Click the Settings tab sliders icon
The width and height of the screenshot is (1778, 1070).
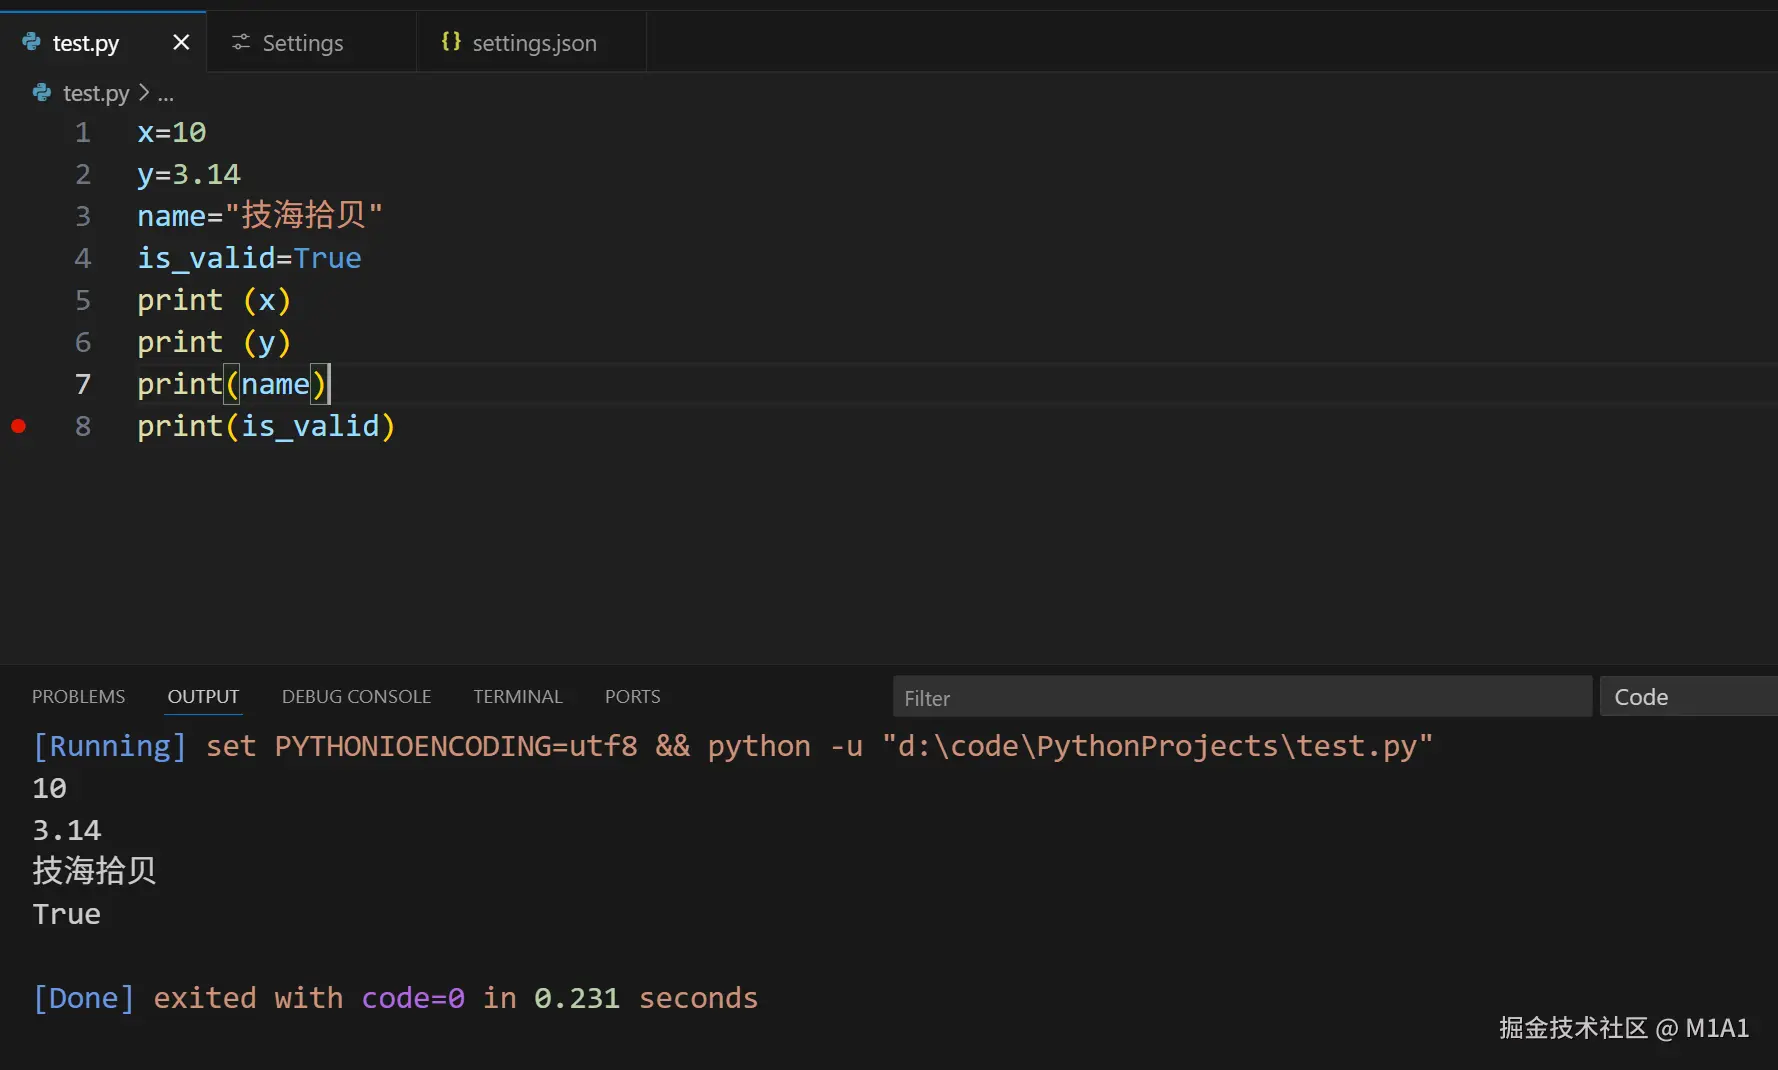(241, 42)
